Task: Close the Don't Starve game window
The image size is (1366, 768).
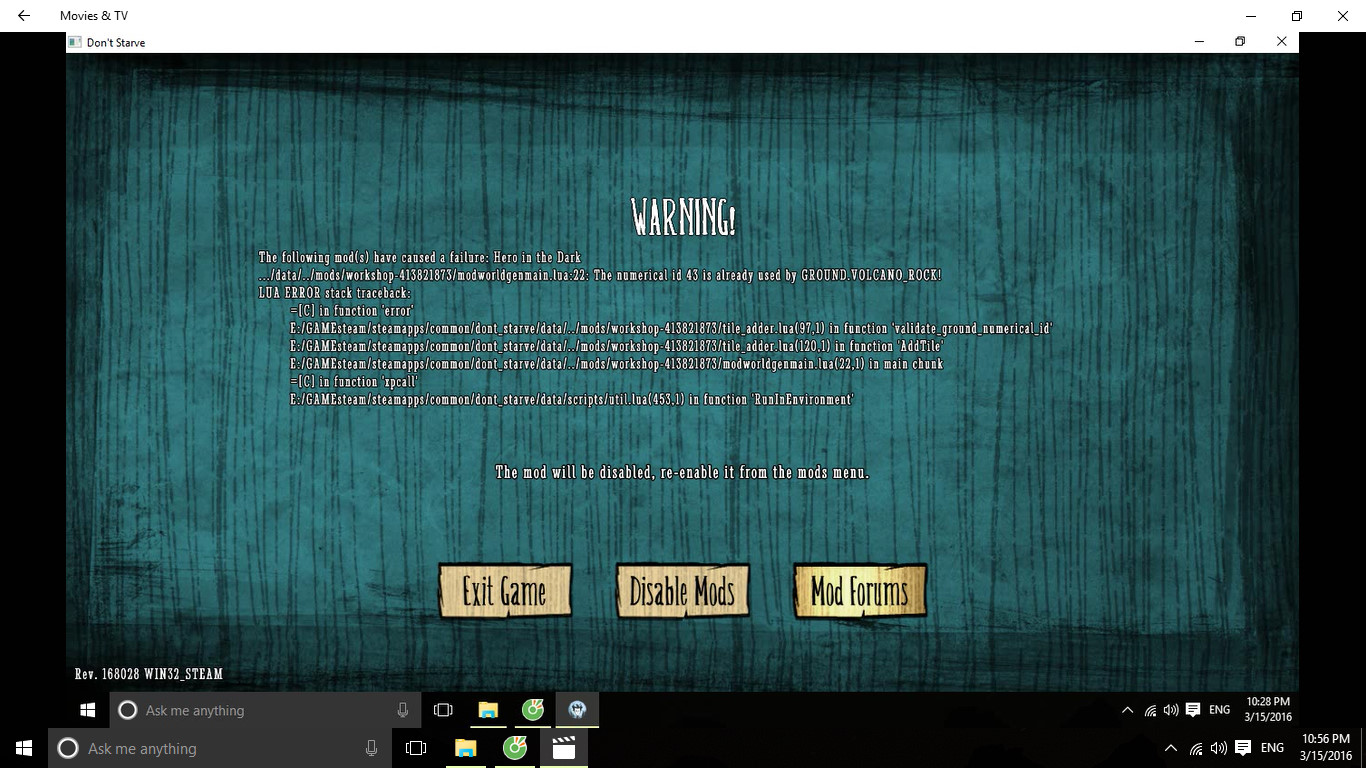Action: pyautogui.click(x=1281, y=42)
